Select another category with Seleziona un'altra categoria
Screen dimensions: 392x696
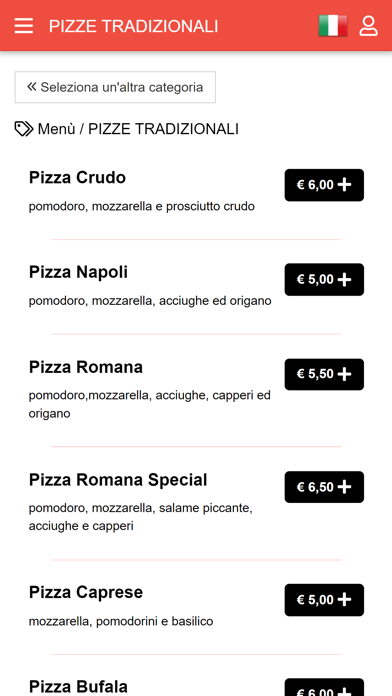115,87
